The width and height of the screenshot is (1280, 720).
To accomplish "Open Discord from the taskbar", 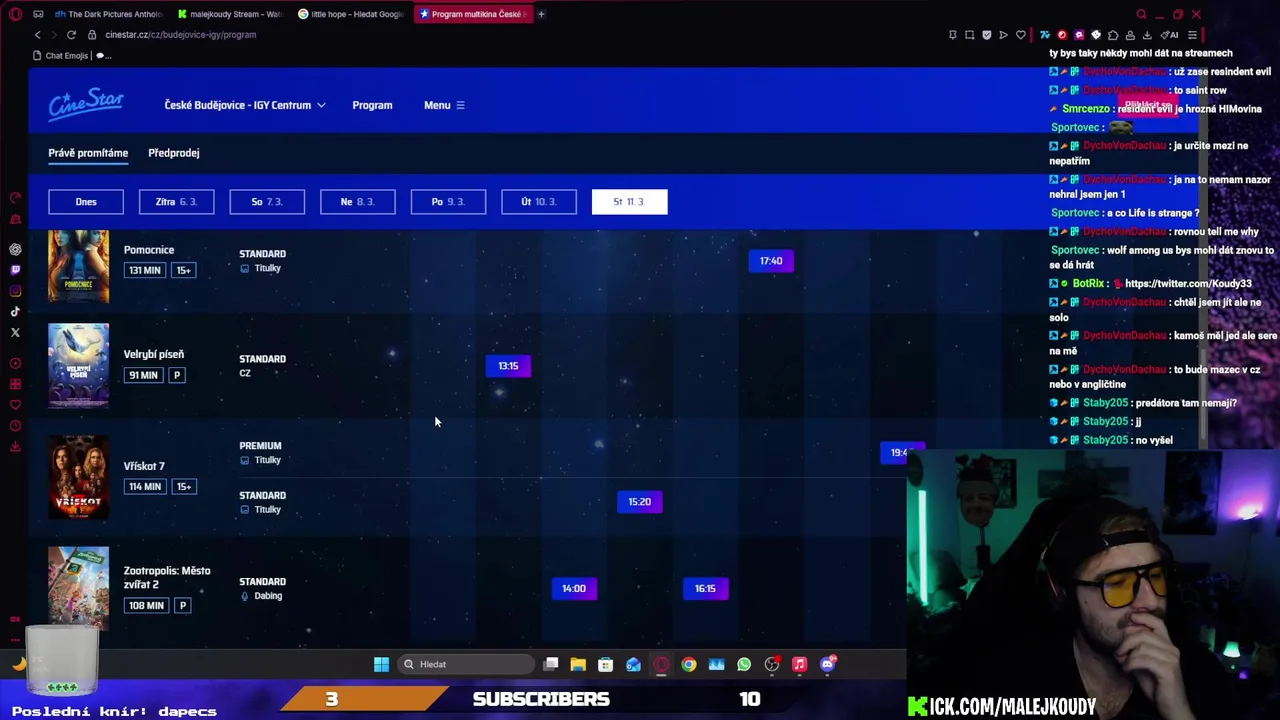I will 827,665.
